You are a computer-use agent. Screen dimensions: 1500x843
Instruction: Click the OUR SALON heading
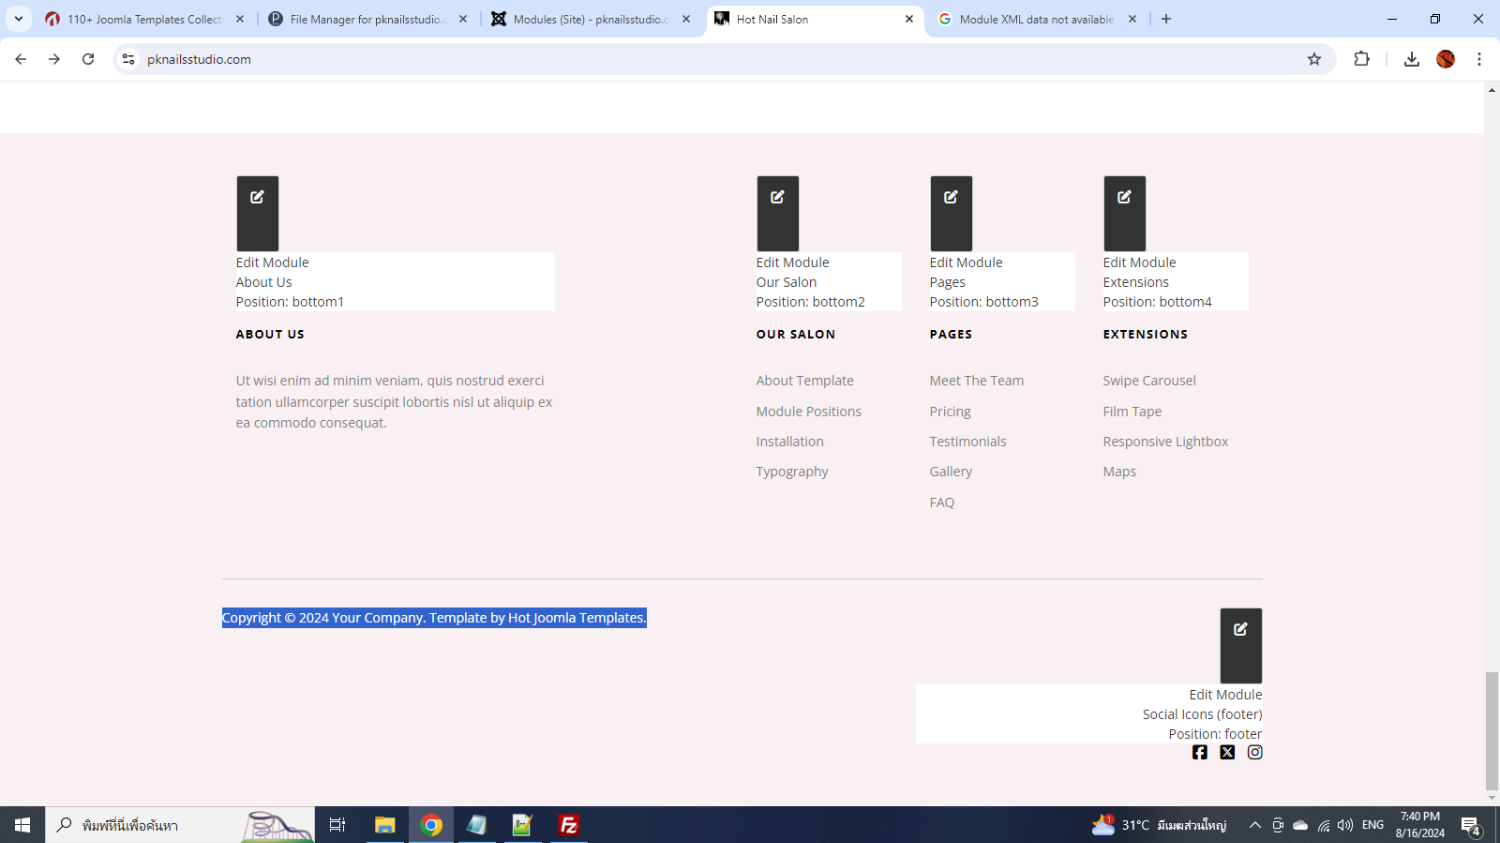tap(796, 334)
